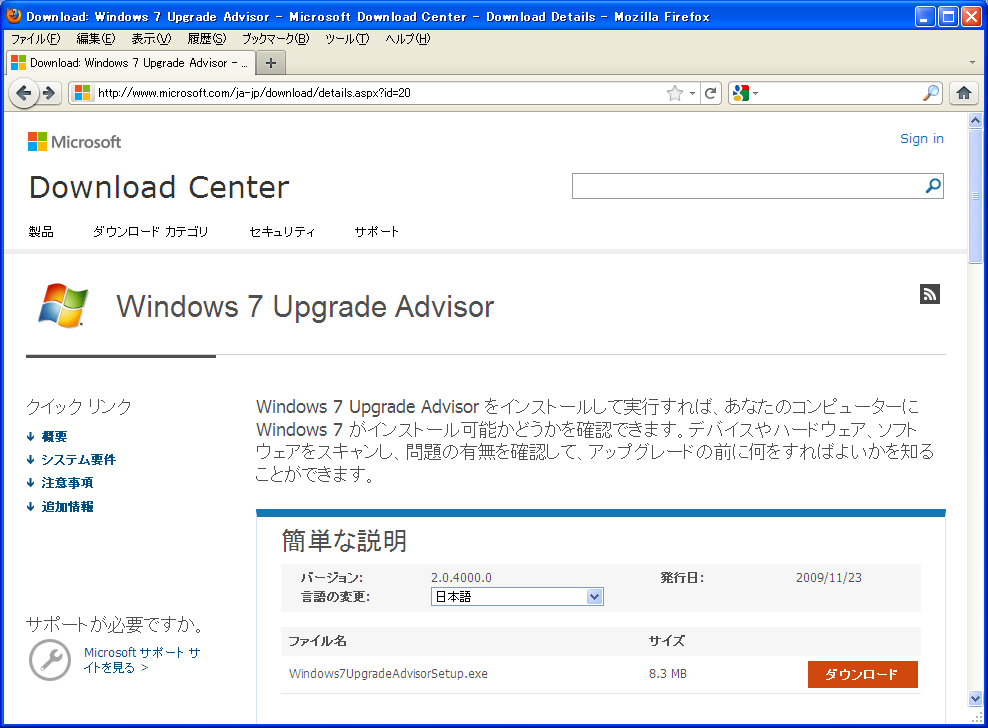Click the release date 2009/11/23
The image size is (988, 728).
coord(829,577)
